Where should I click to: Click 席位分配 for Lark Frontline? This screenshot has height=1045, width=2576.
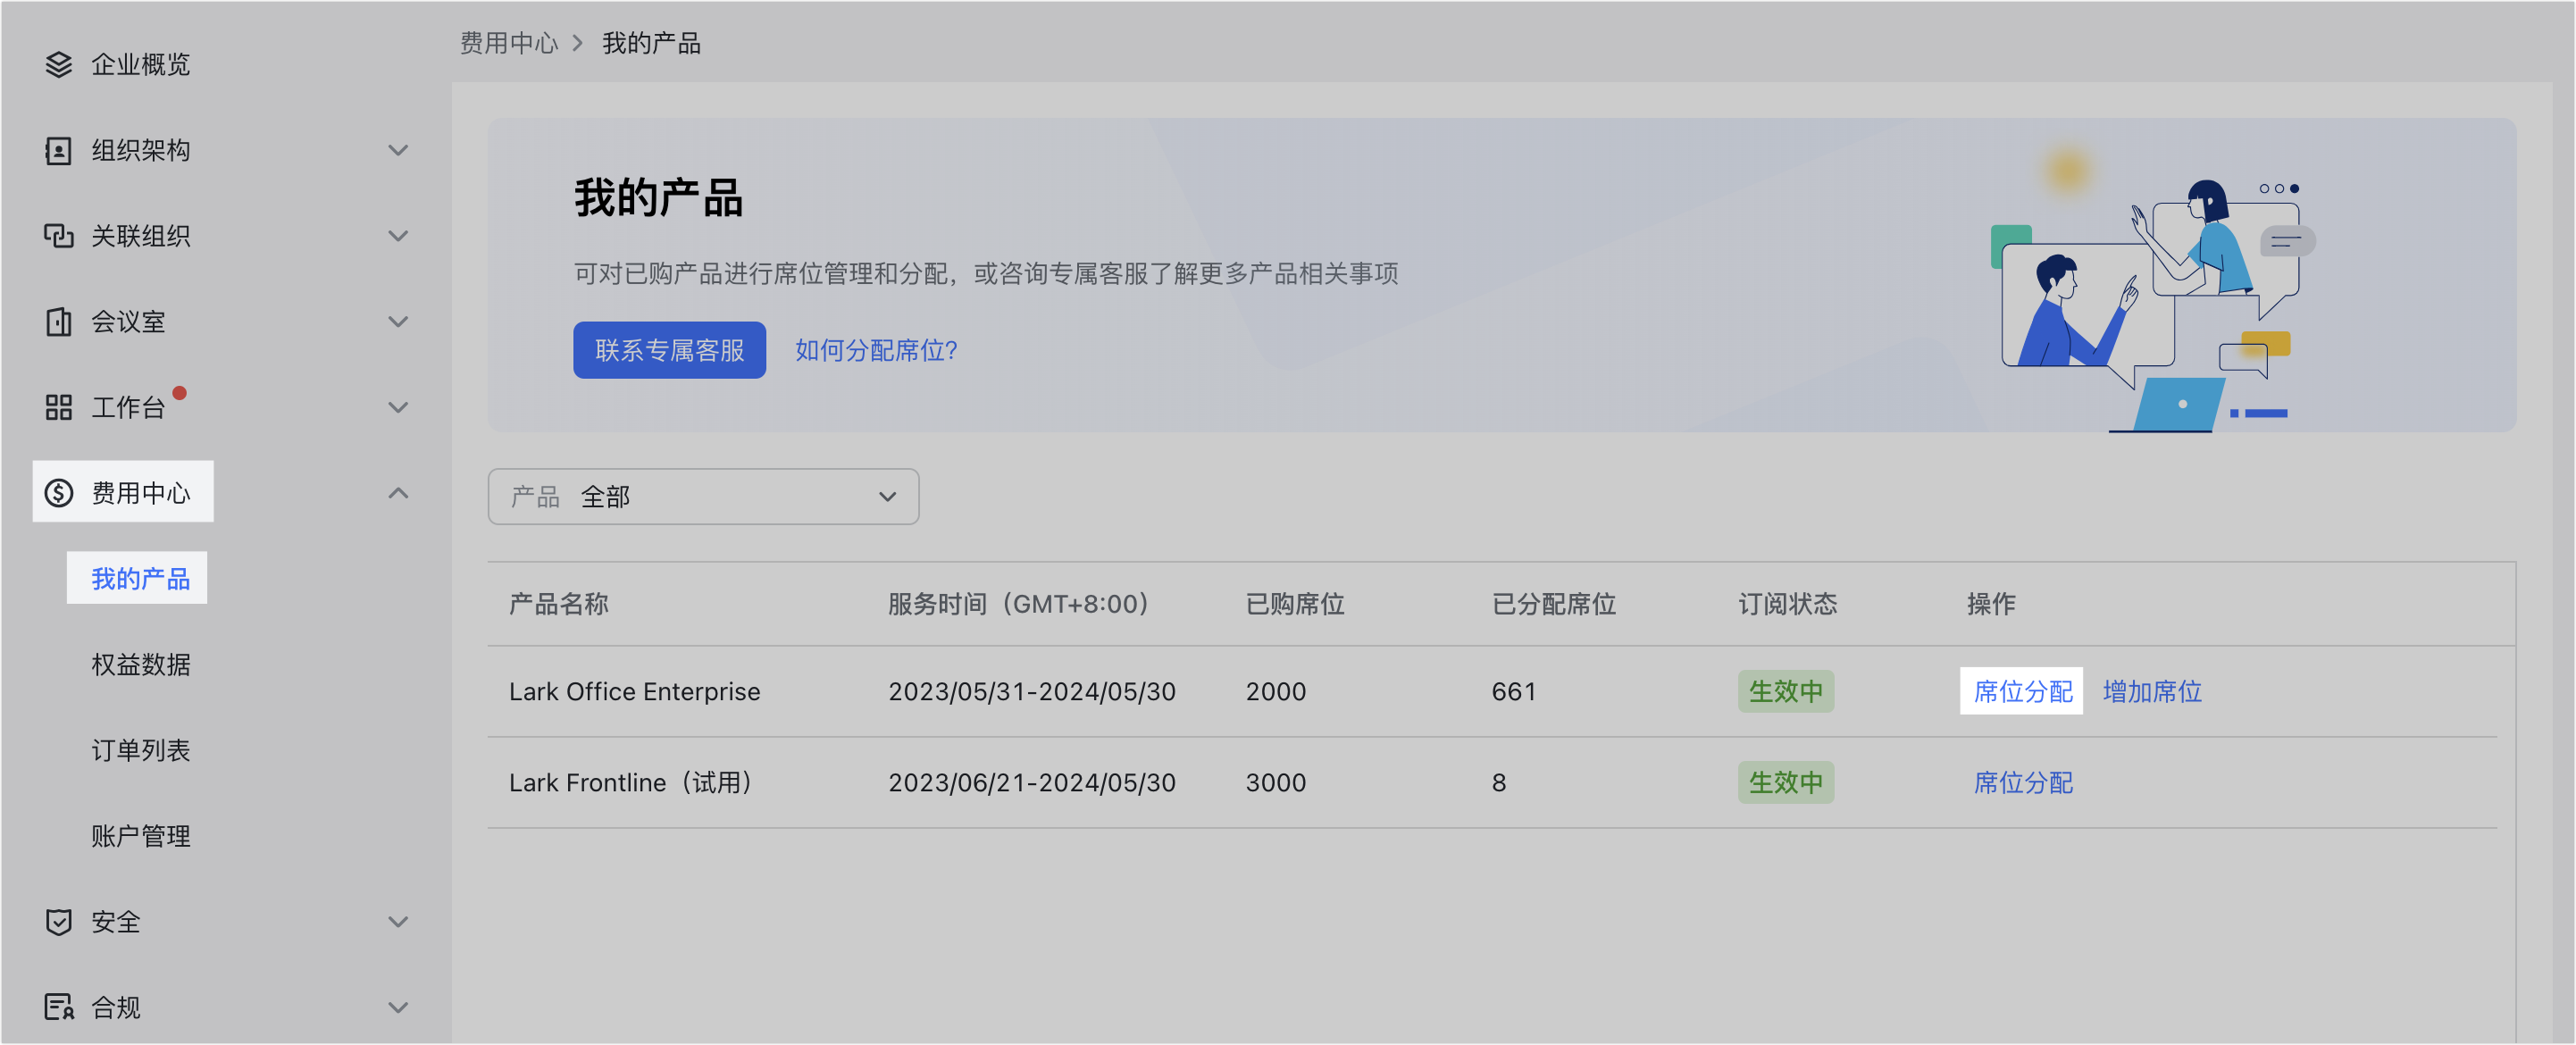tap(2022, 782)
